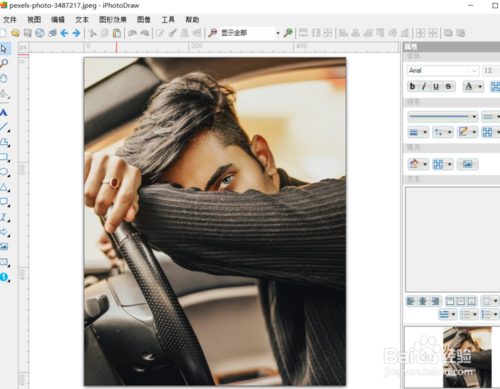Toggle center text alignment

click(423, 301)
